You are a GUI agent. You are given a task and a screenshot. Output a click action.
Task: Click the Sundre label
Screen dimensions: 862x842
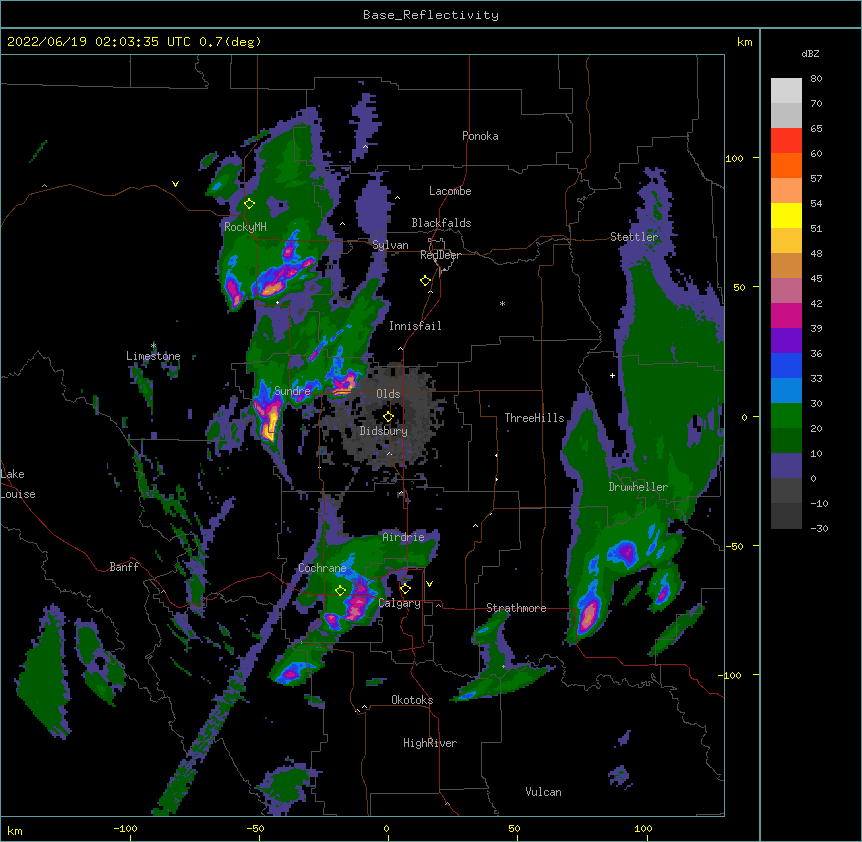pyautogui.click(x=292, y=391)
